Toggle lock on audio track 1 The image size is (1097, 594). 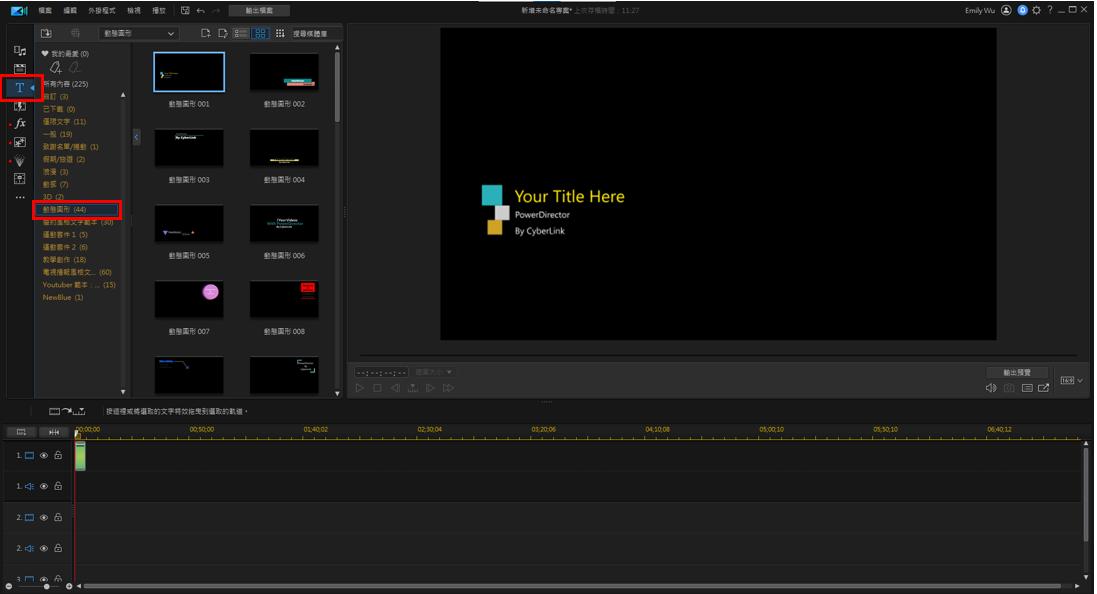(58, 487)
